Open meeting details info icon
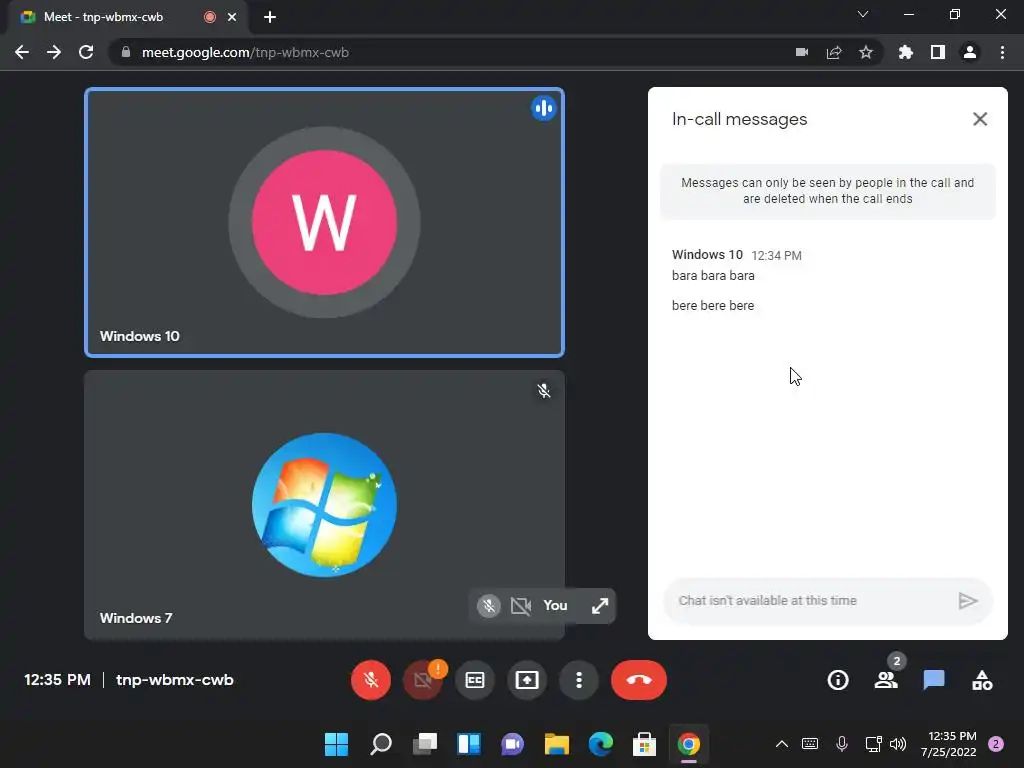This screenshot has height=768, width=1024. pos(838,680)
